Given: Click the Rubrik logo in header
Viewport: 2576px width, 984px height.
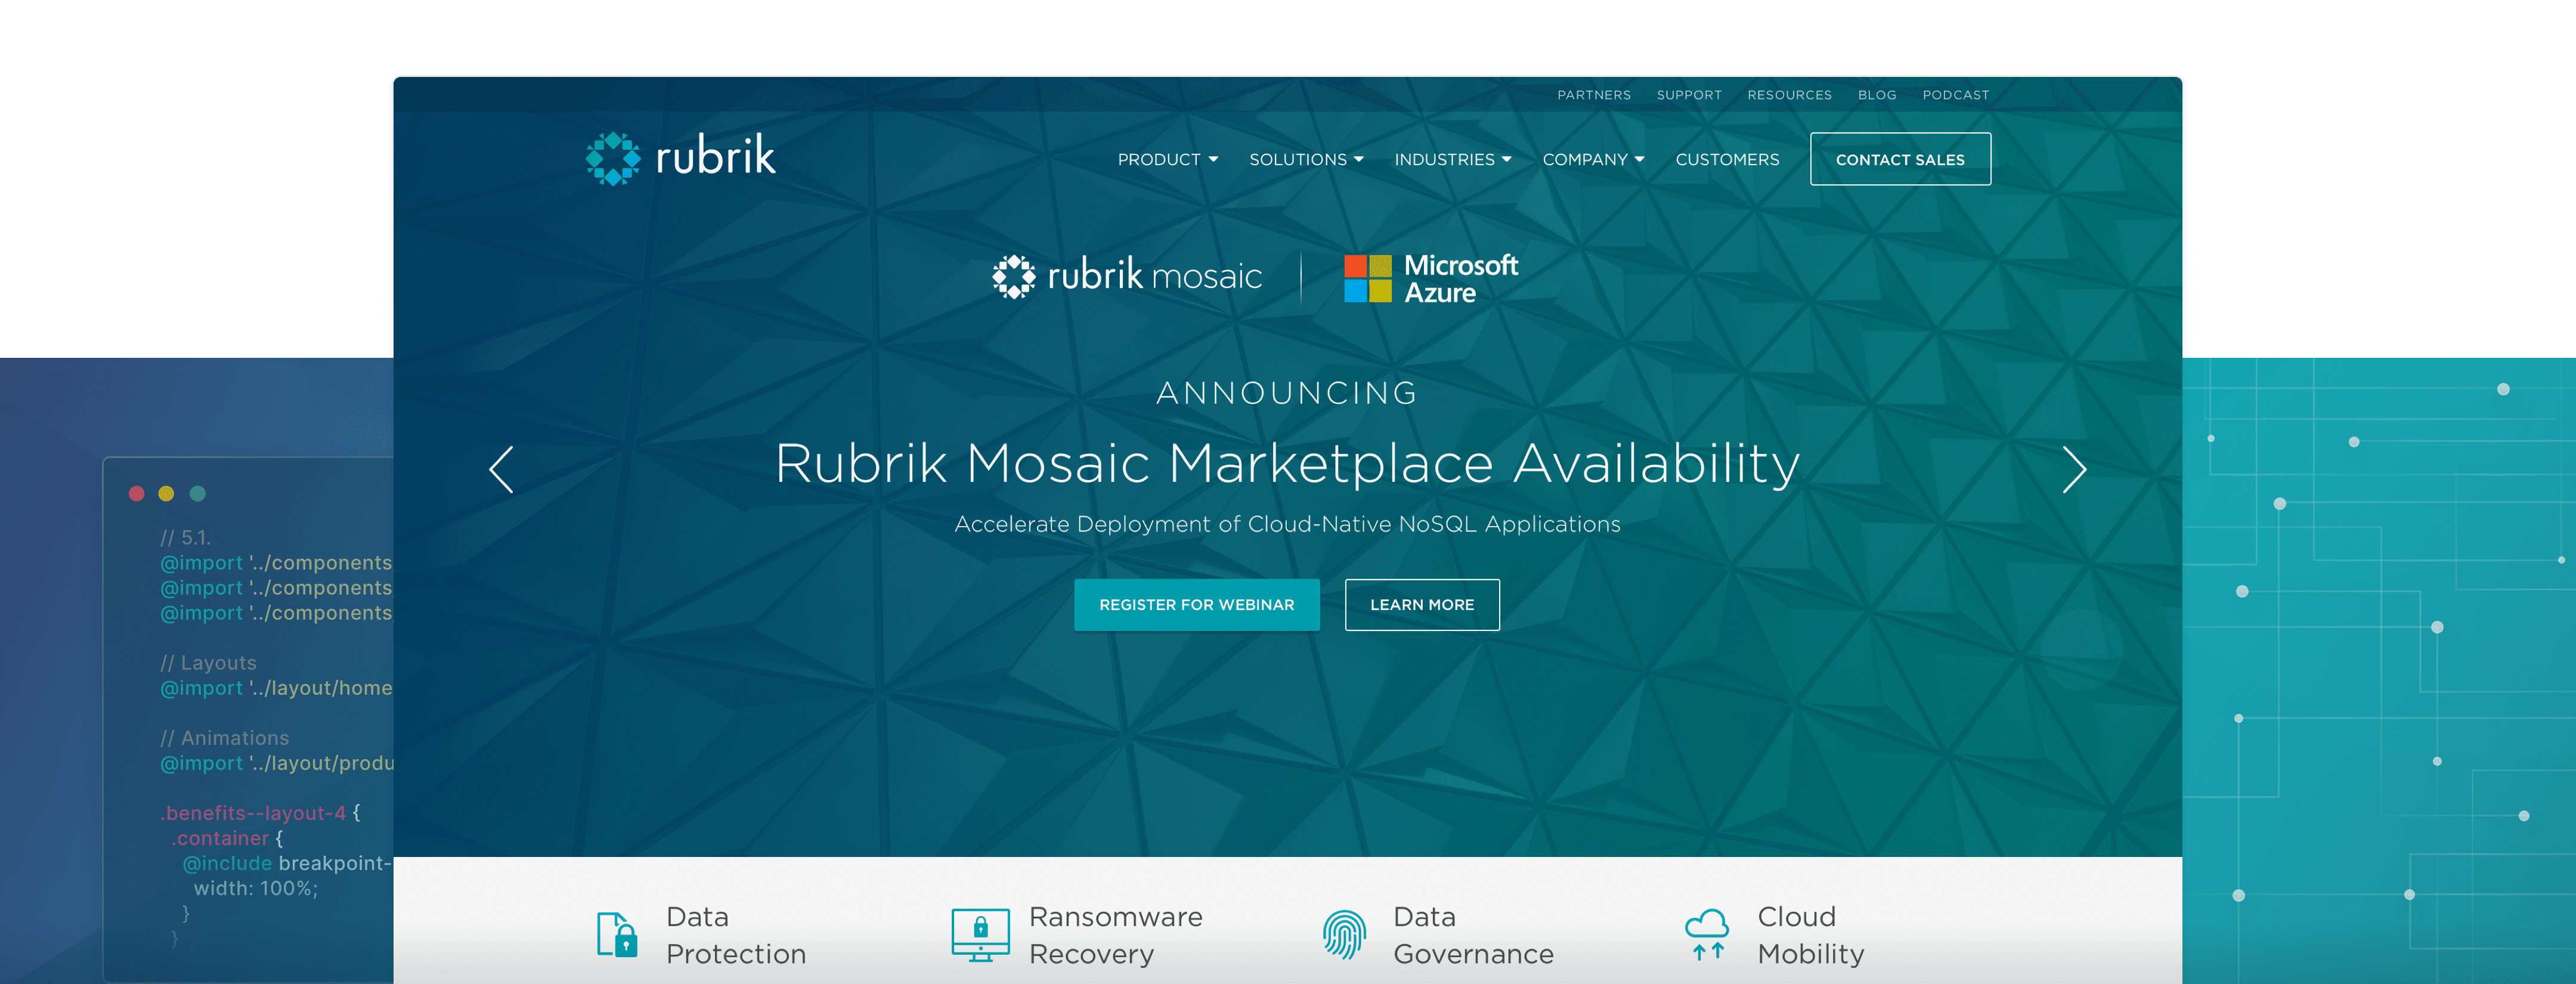Looking at the screenshot, I should (x=681, y=158).
